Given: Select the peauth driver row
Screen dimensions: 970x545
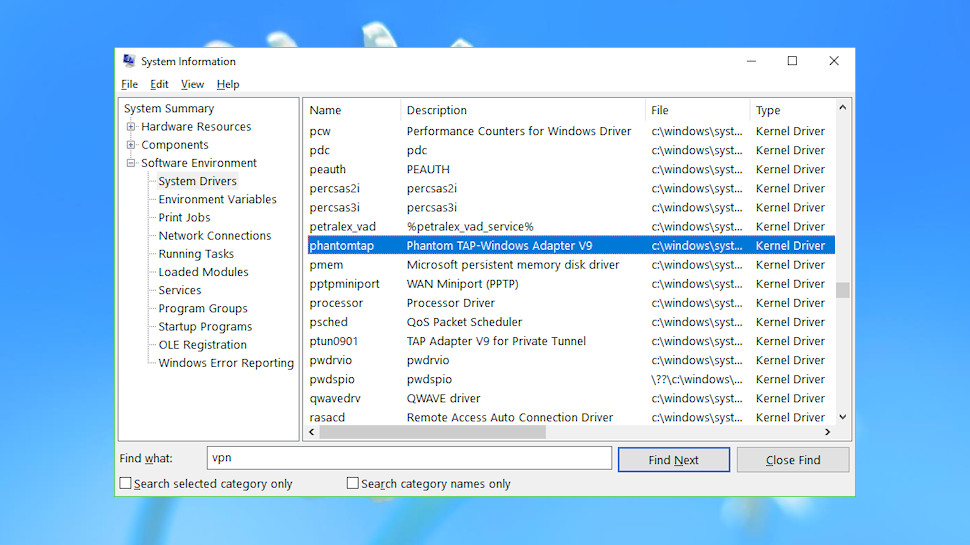Looking at the screenshot, I should click(571, 170).
